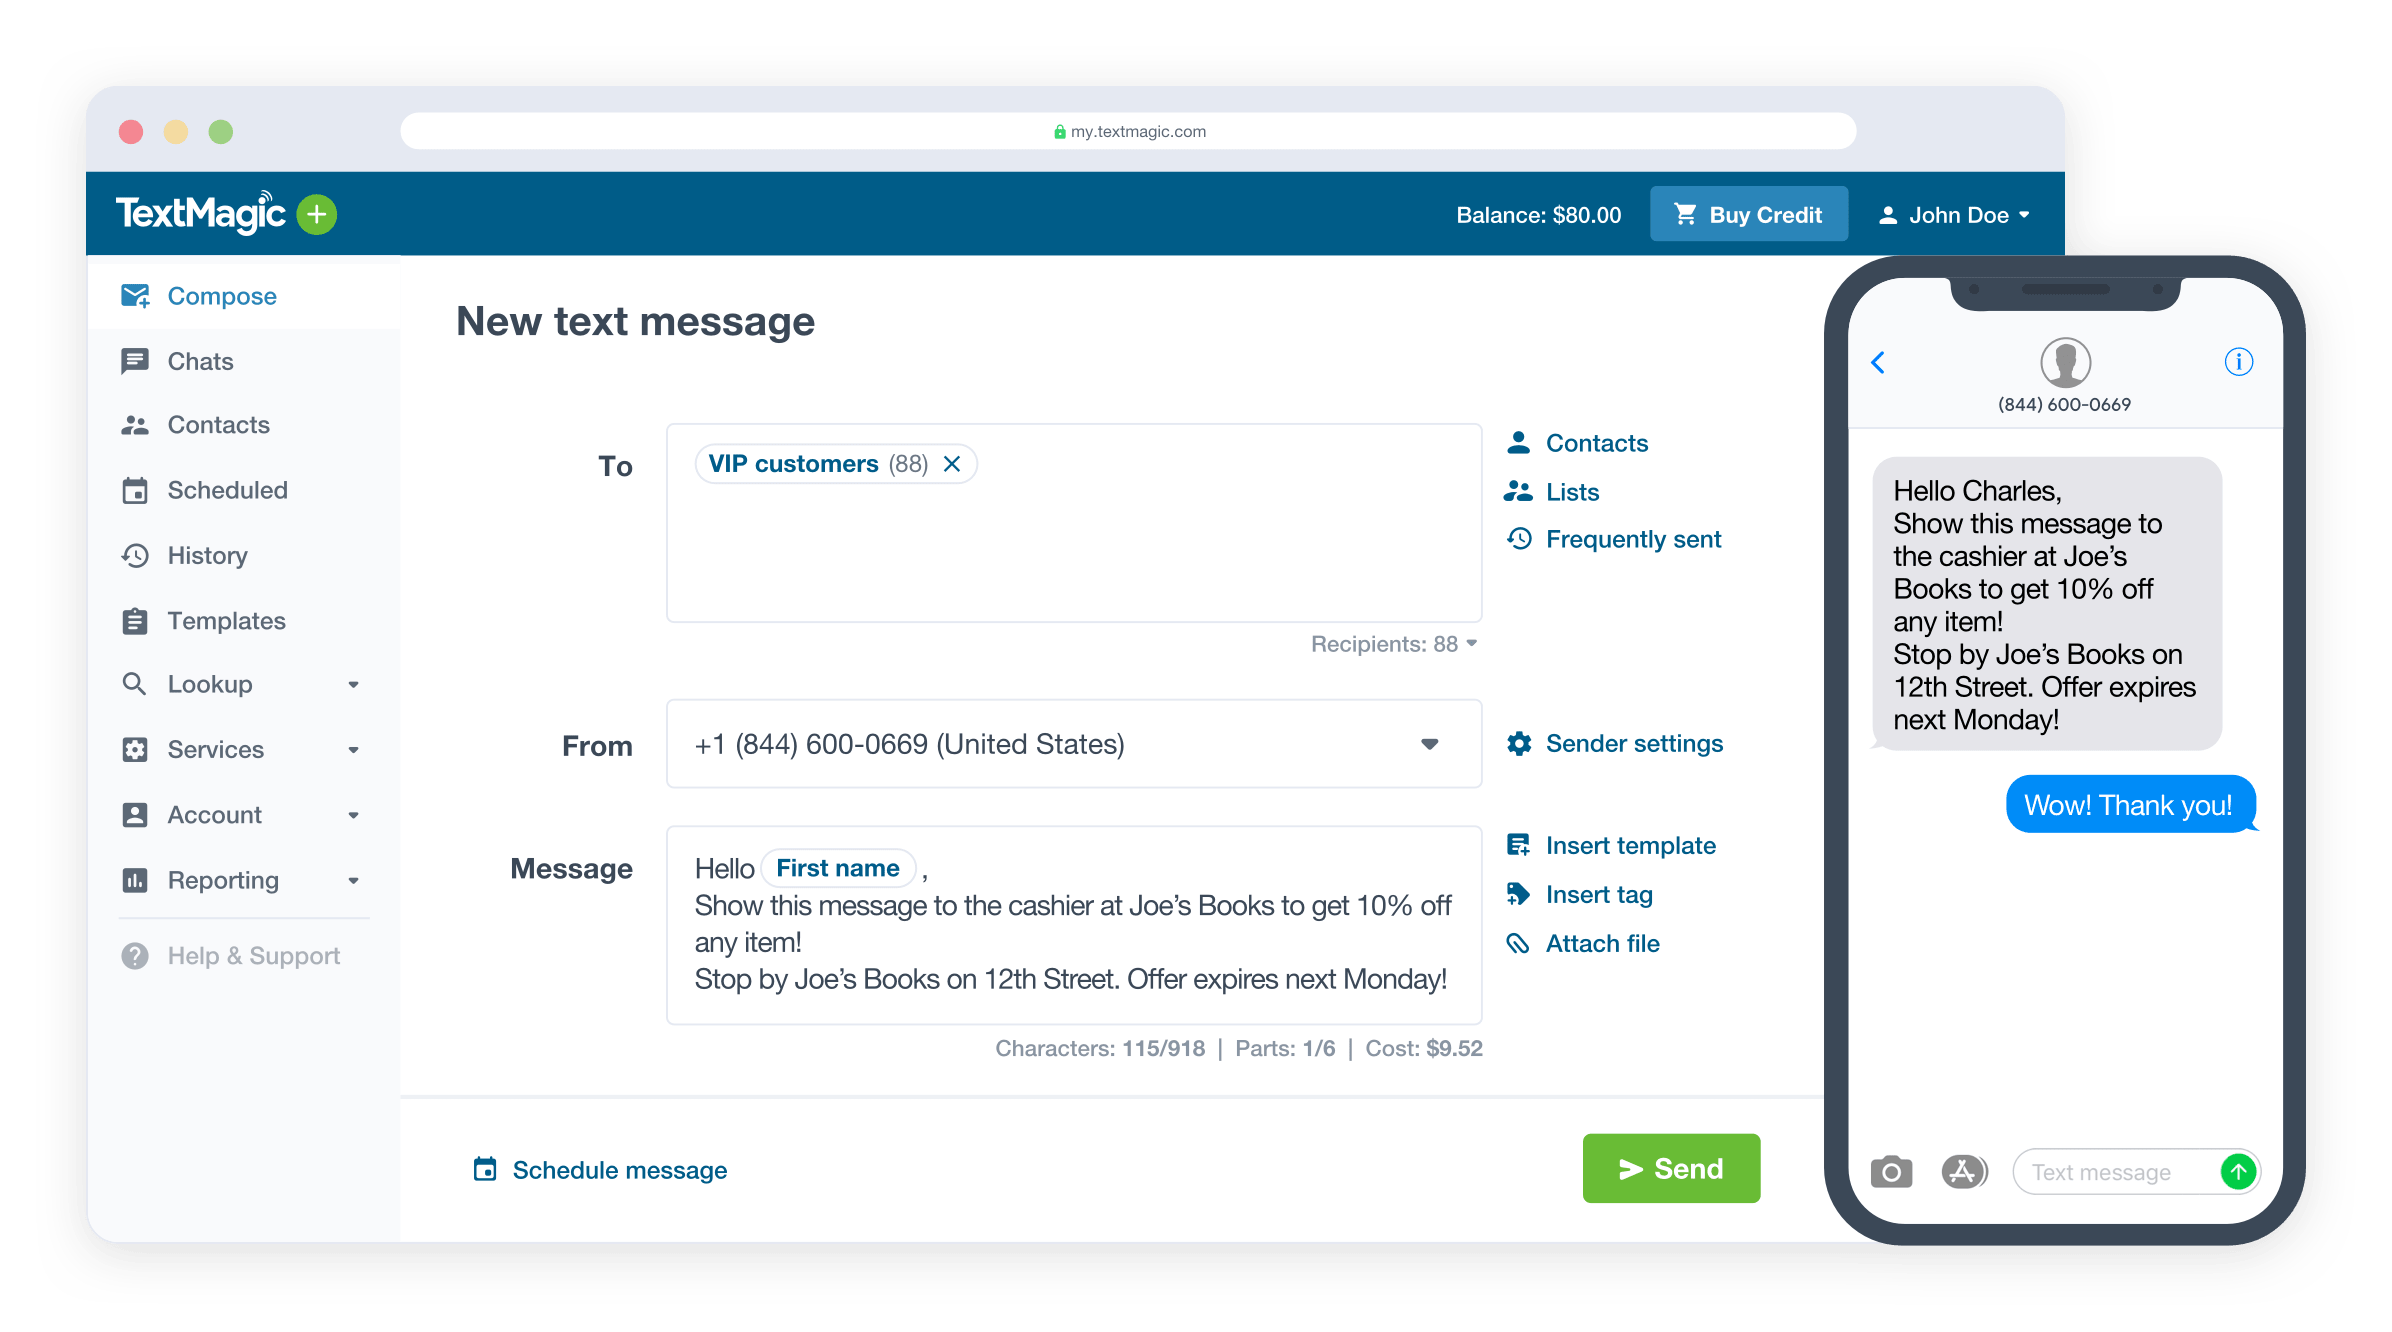2392x1332 pixels.
Task: Click the Buy Credit button
Action: 1748,214
